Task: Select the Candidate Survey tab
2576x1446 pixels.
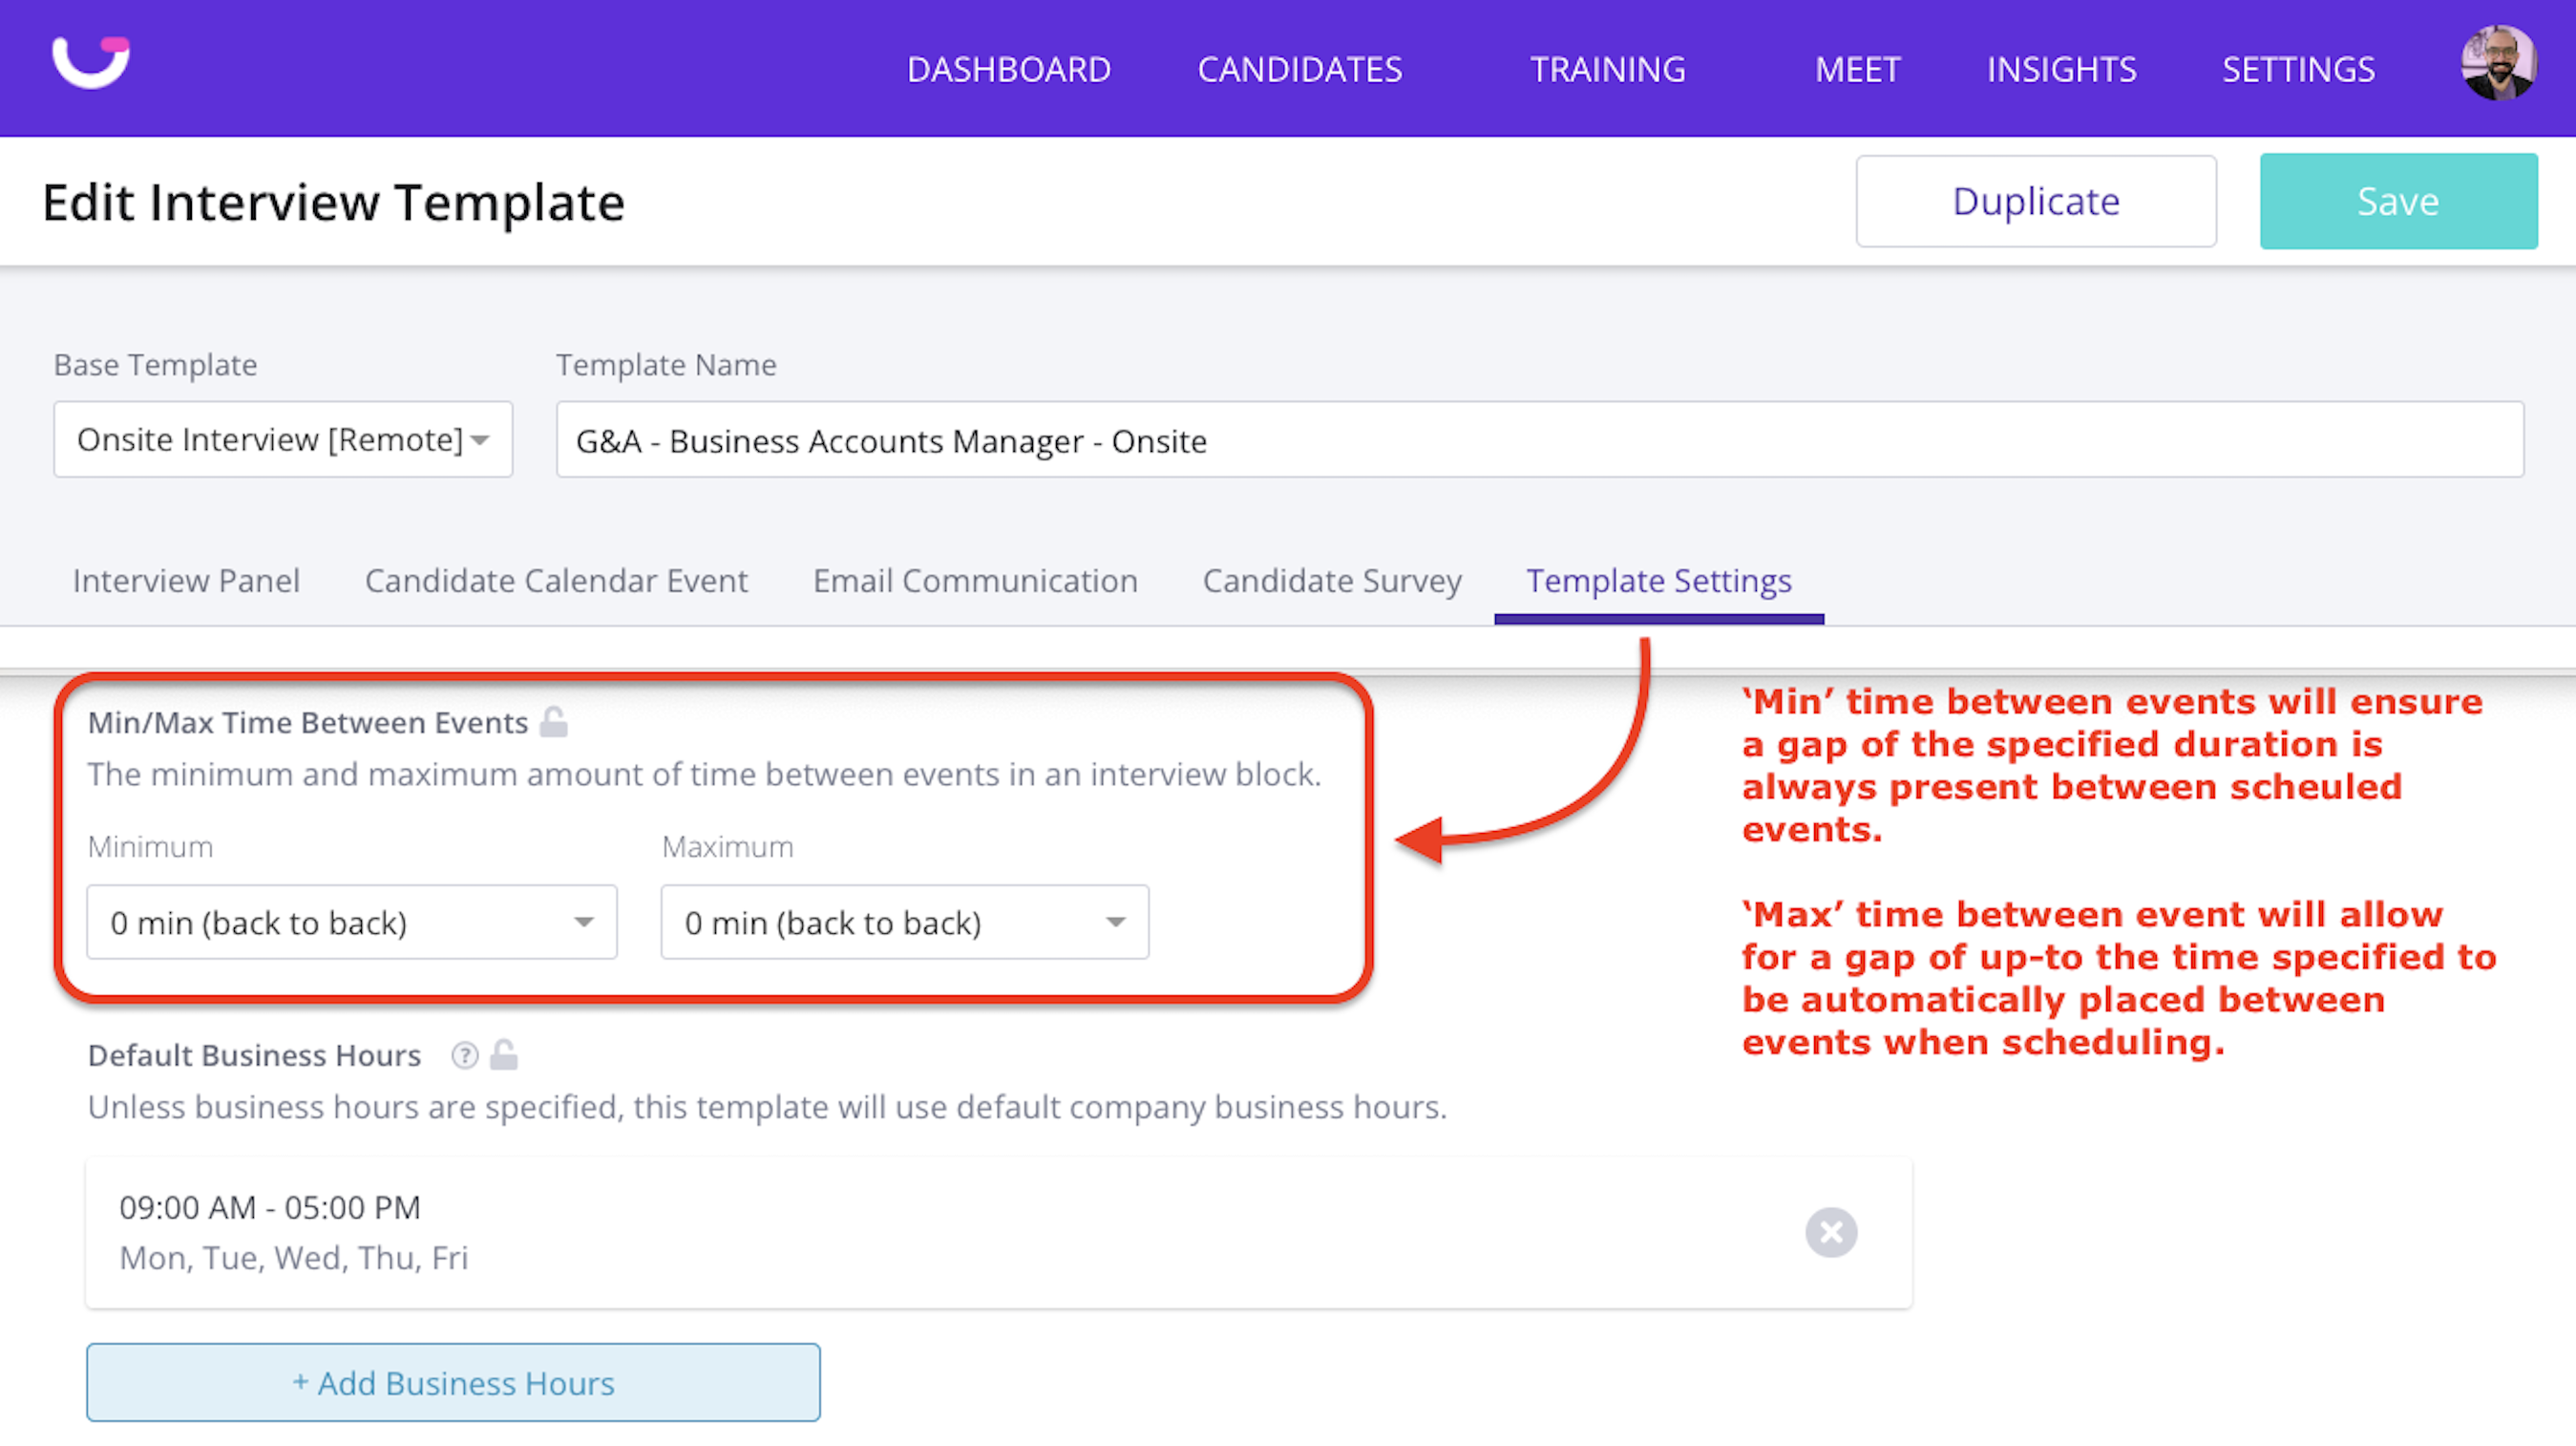Action: 1332,581
